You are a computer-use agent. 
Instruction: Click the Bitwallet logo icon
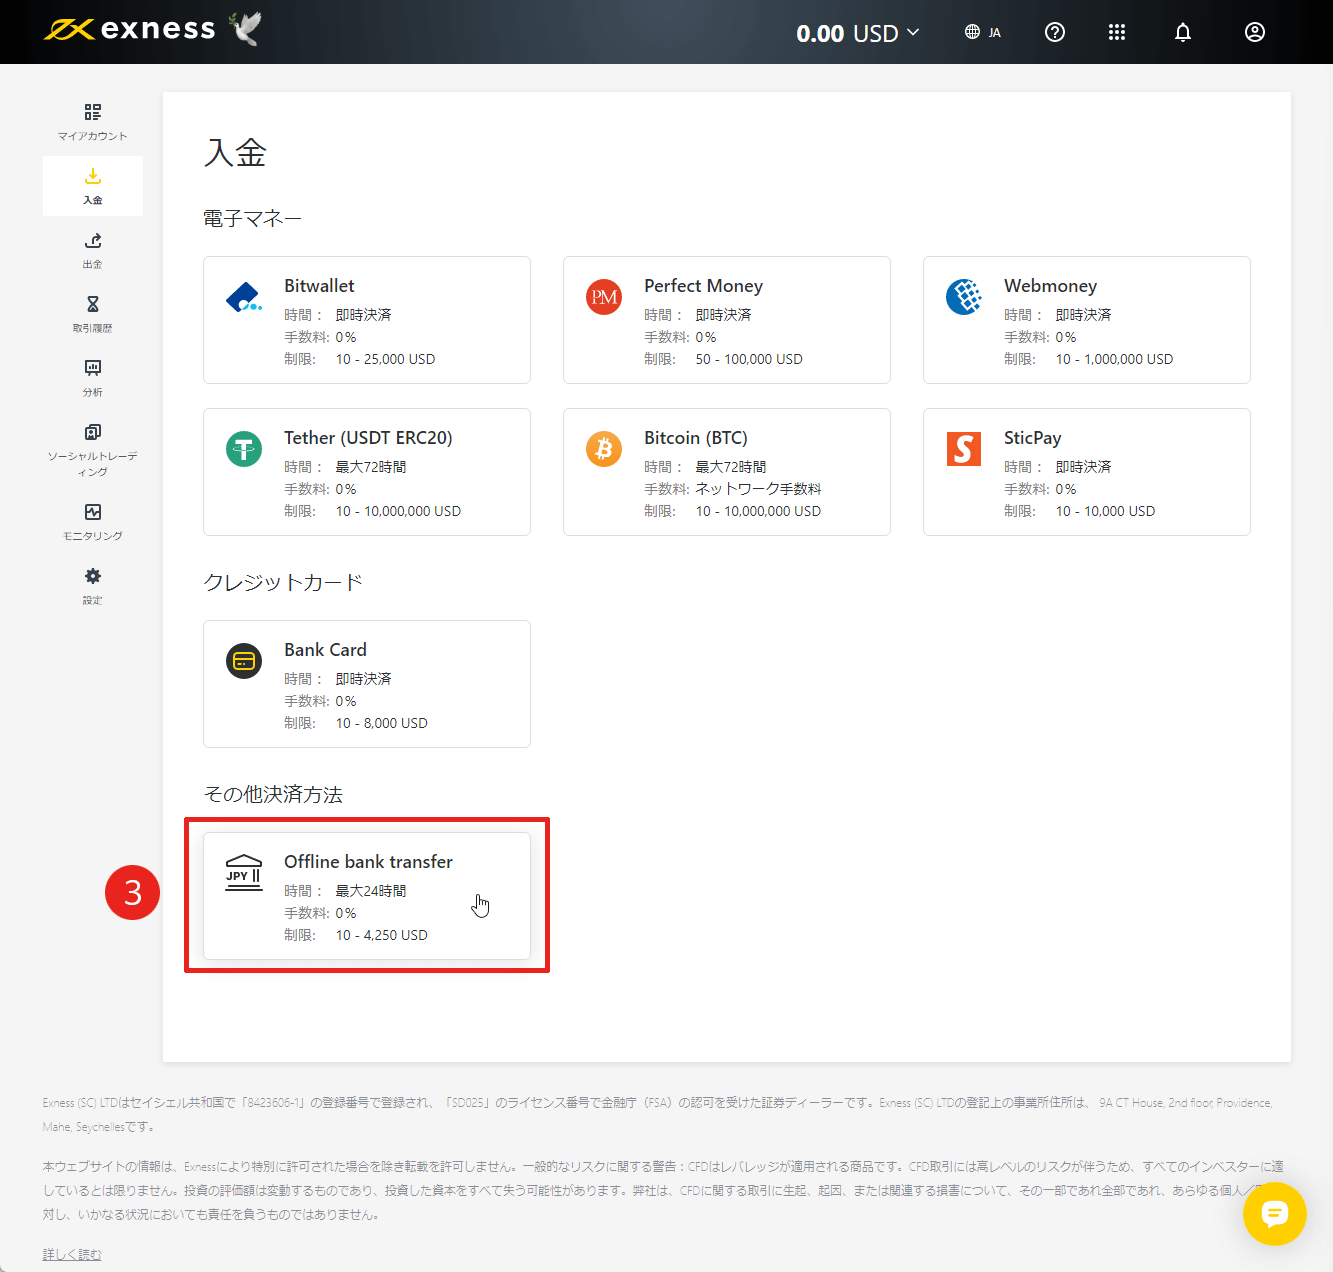[x=244, y=297]
